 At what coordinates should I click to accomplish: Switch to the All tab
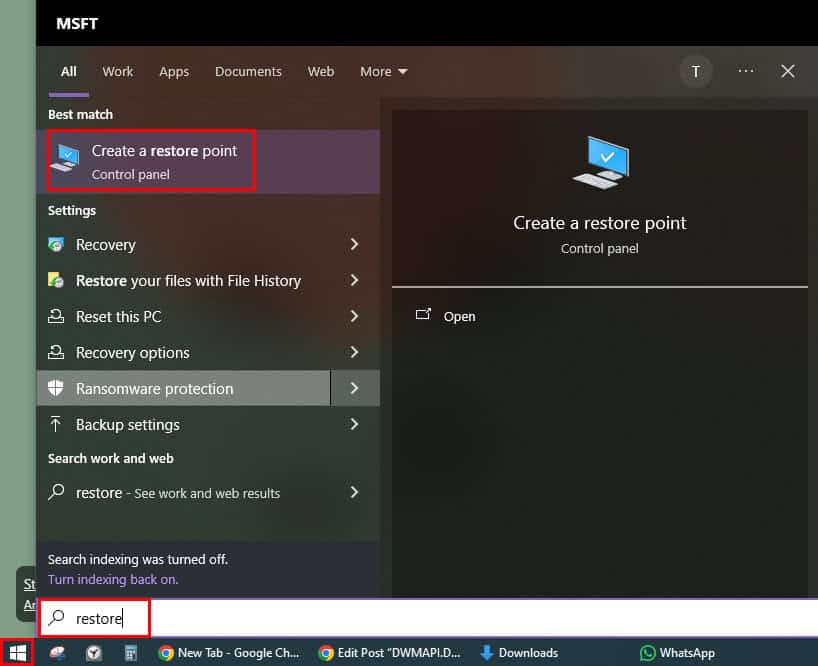tap(68, 72)
